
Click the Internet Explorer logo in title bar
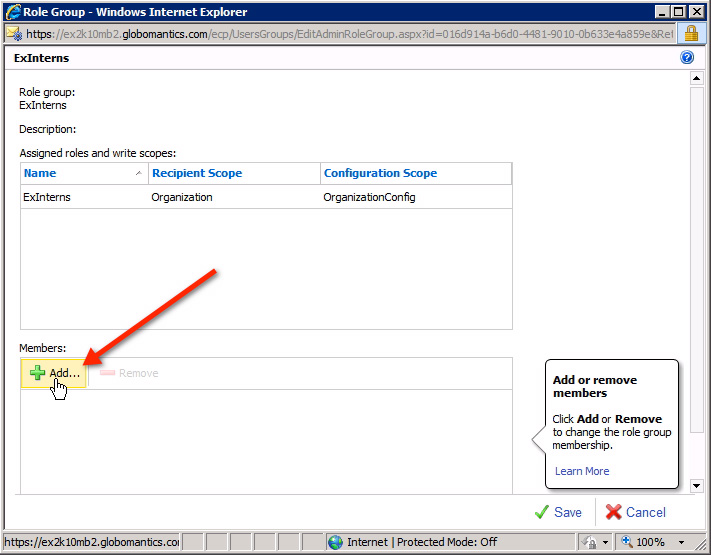pos(13,12)
